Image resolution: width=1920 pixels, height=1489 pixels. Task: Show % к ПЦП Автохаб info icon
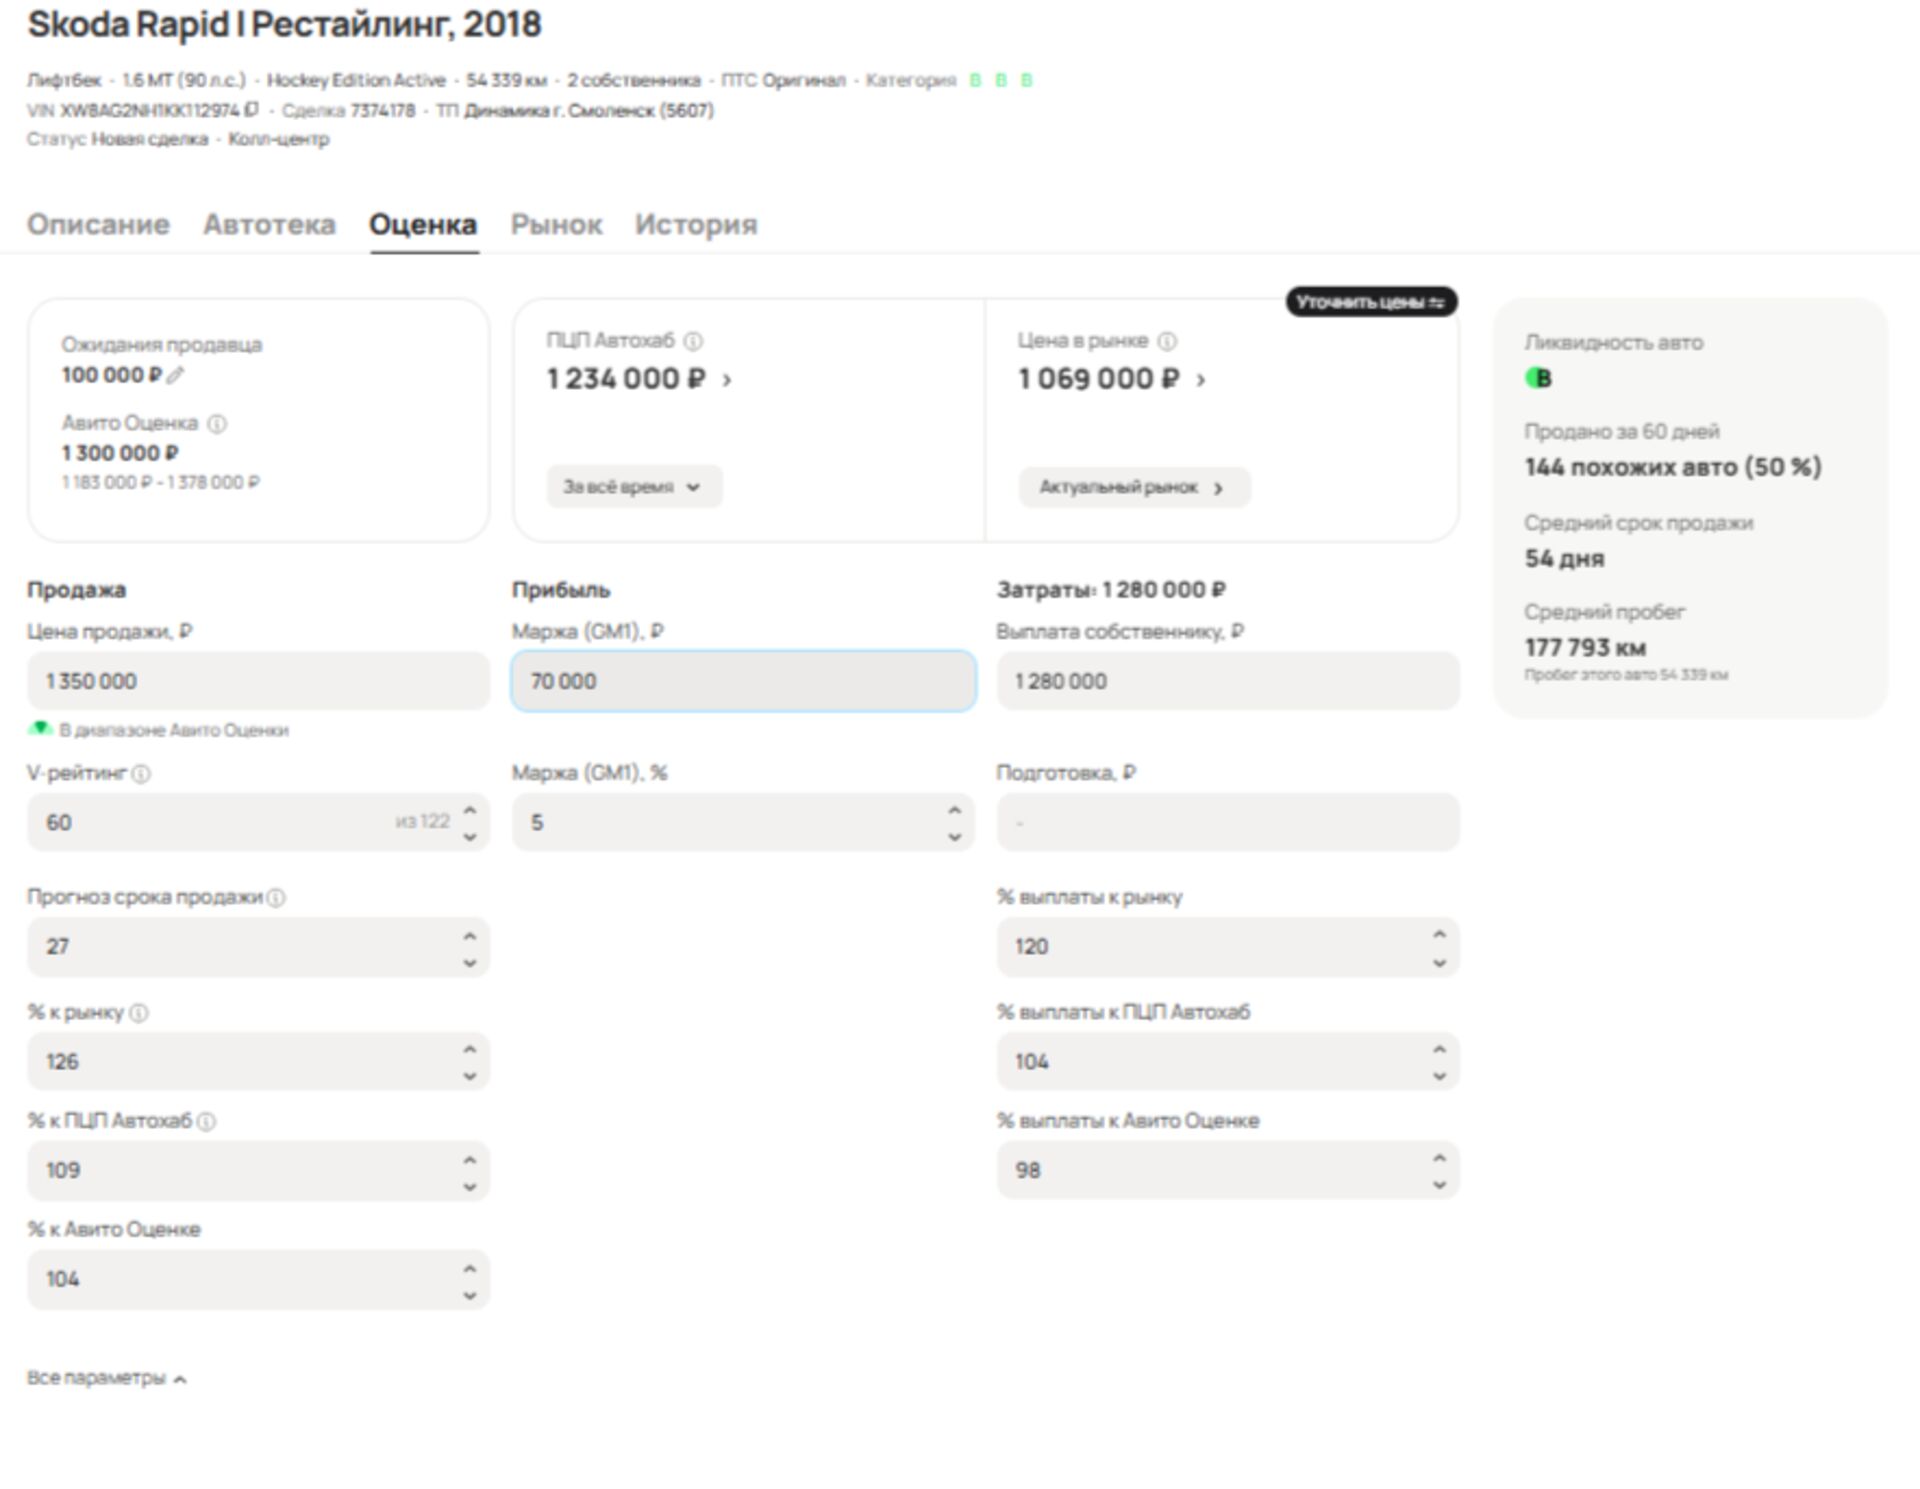pos(206,1122)
